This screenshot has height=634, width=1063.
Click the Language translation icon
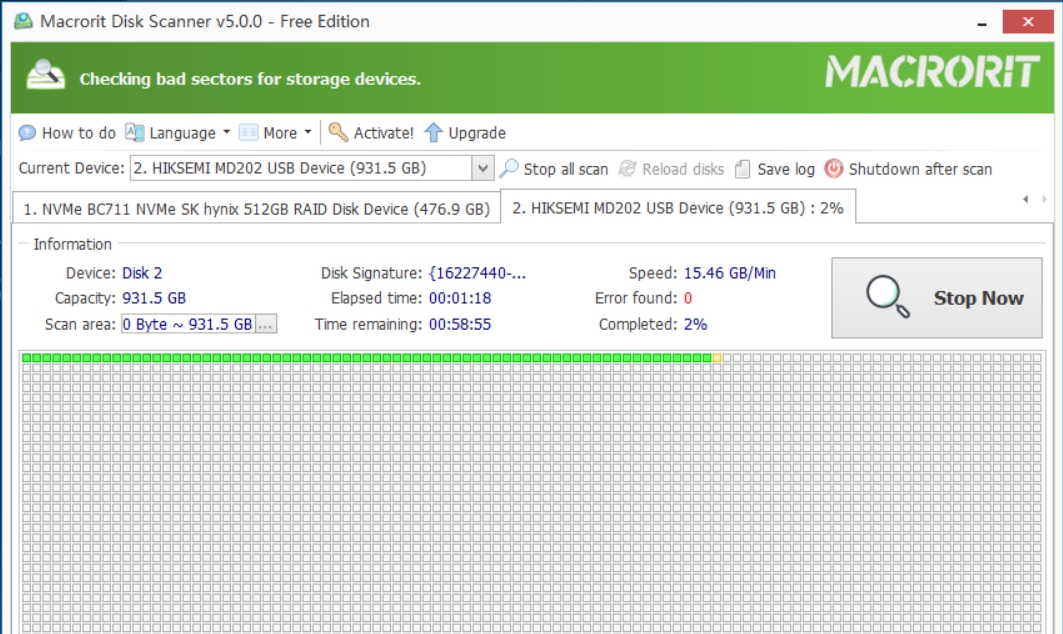[x=134, y=132]
